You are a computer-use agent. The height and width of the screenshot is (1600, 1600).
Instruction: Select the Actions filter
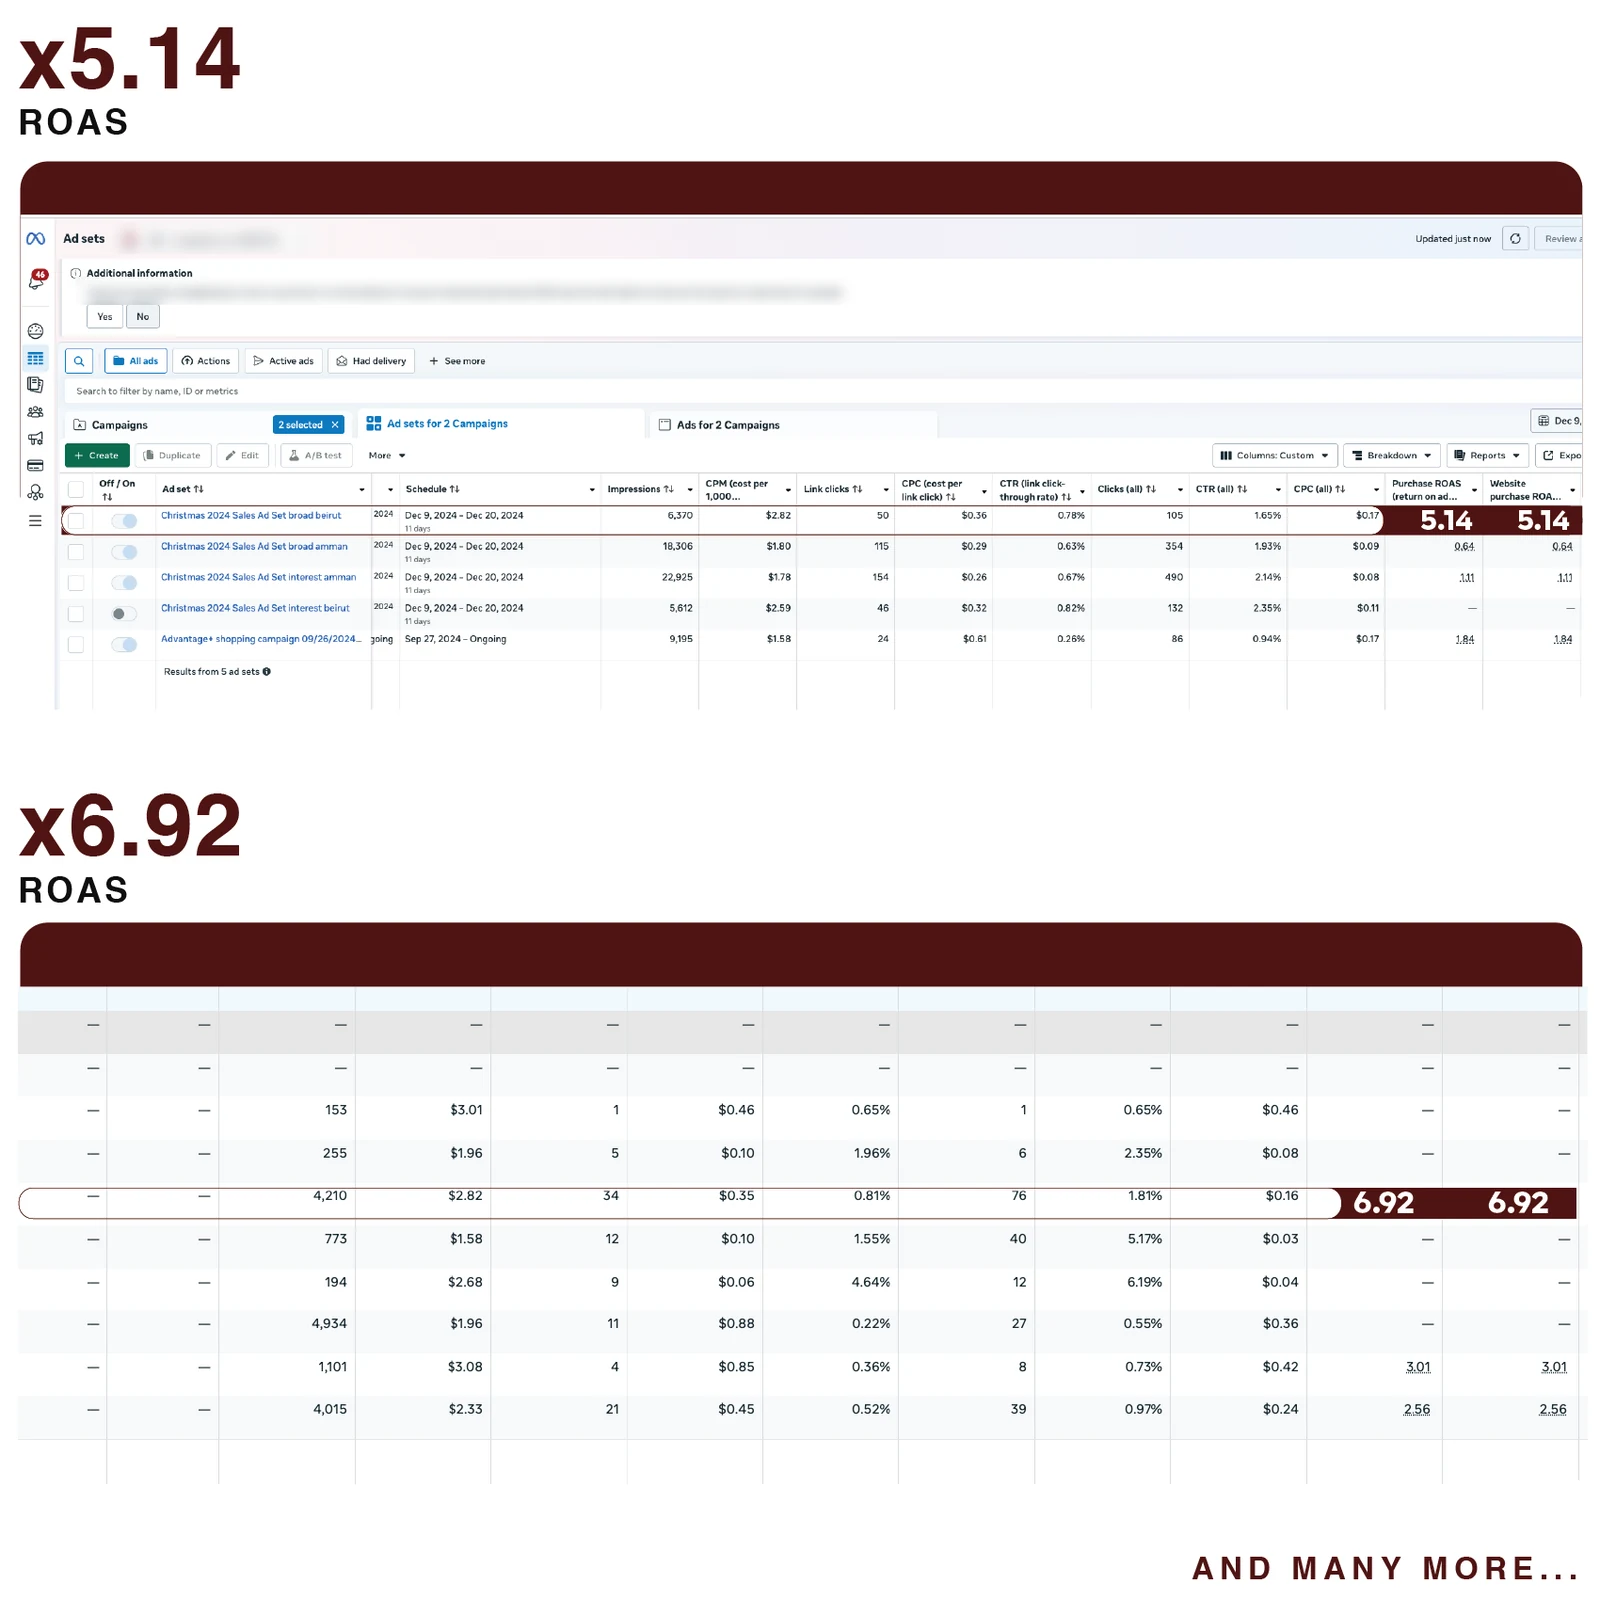click(x=206, y=361)
